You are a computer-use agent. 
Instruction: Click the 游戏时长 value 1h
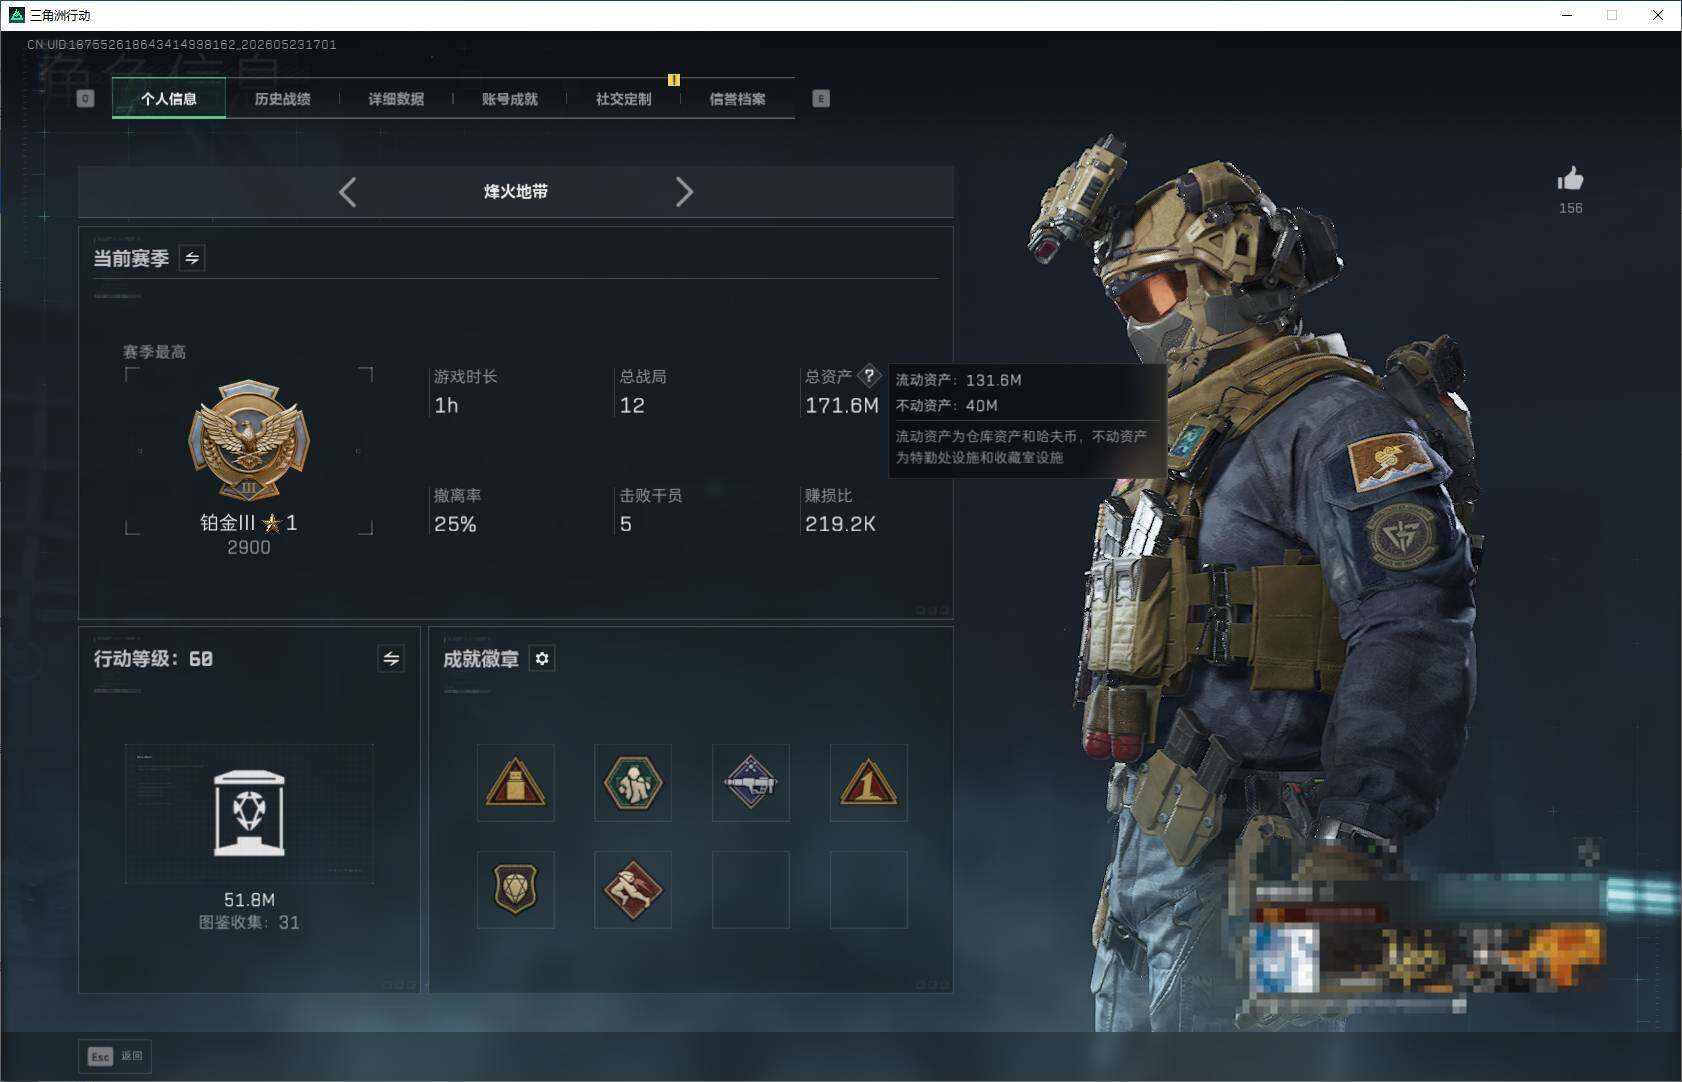446,405
